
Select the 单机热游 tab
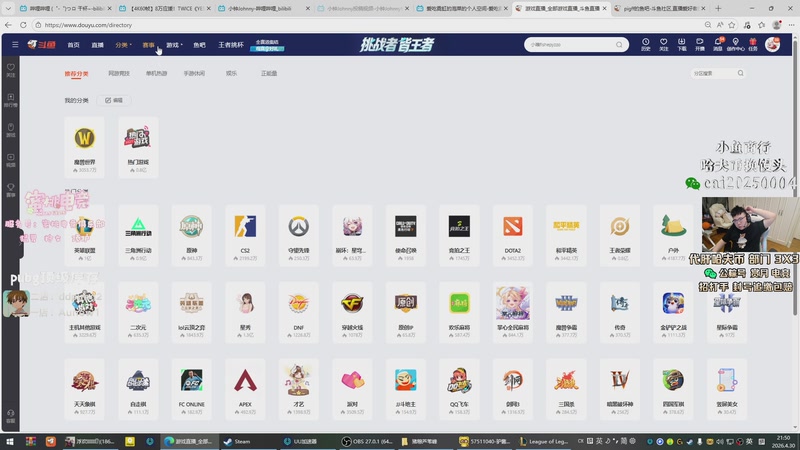click(x=157, y=73)
